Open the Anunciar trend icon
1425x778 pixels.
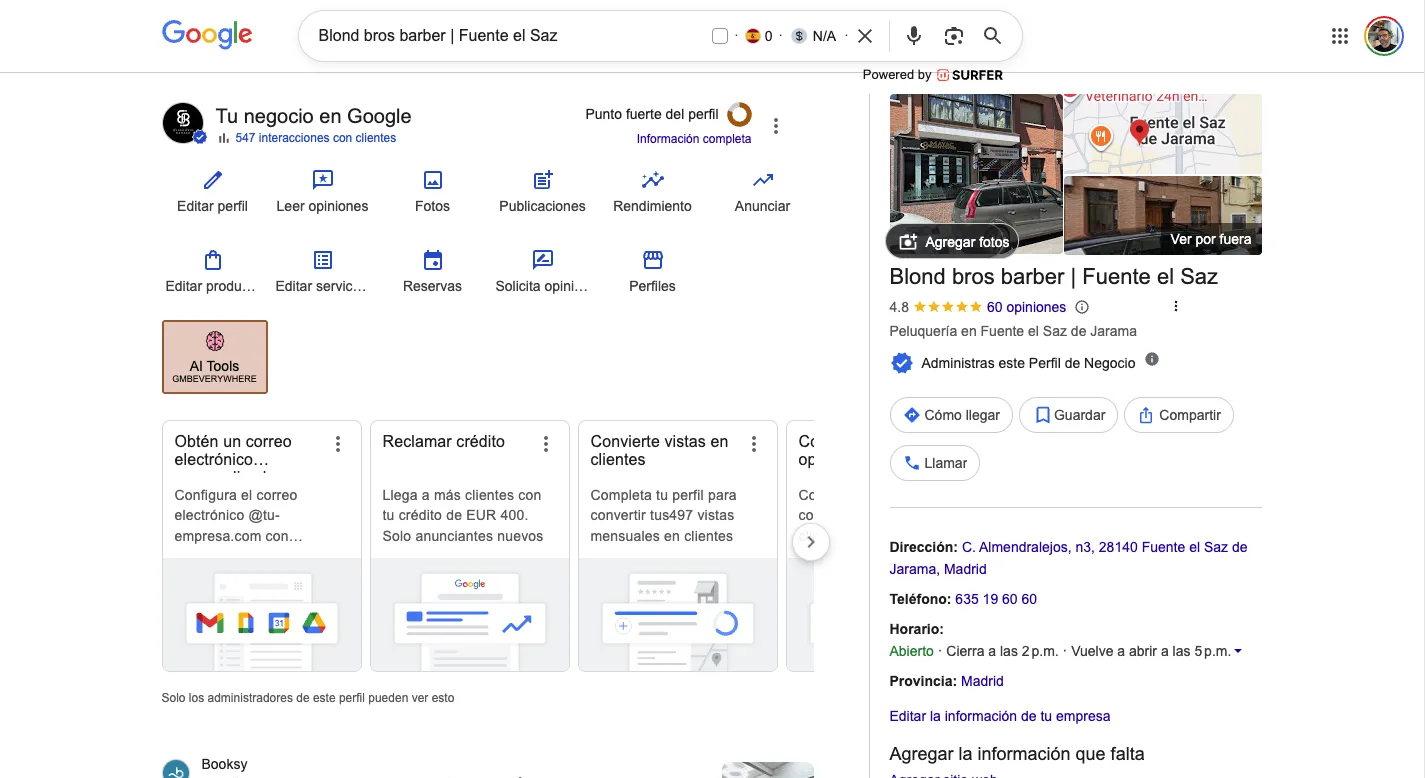point(762,180)
